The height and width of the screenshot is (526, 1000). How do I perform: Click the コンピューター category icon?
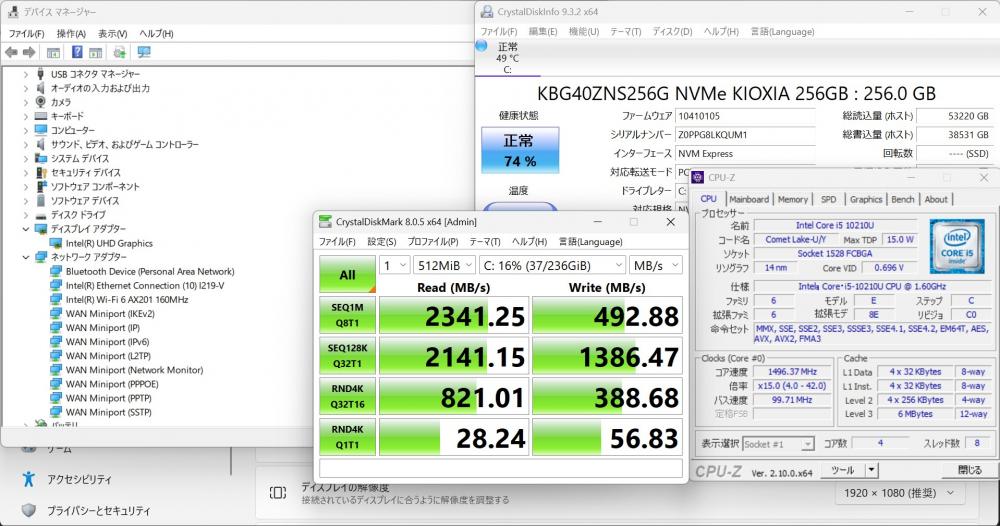[x=41, y=130]
